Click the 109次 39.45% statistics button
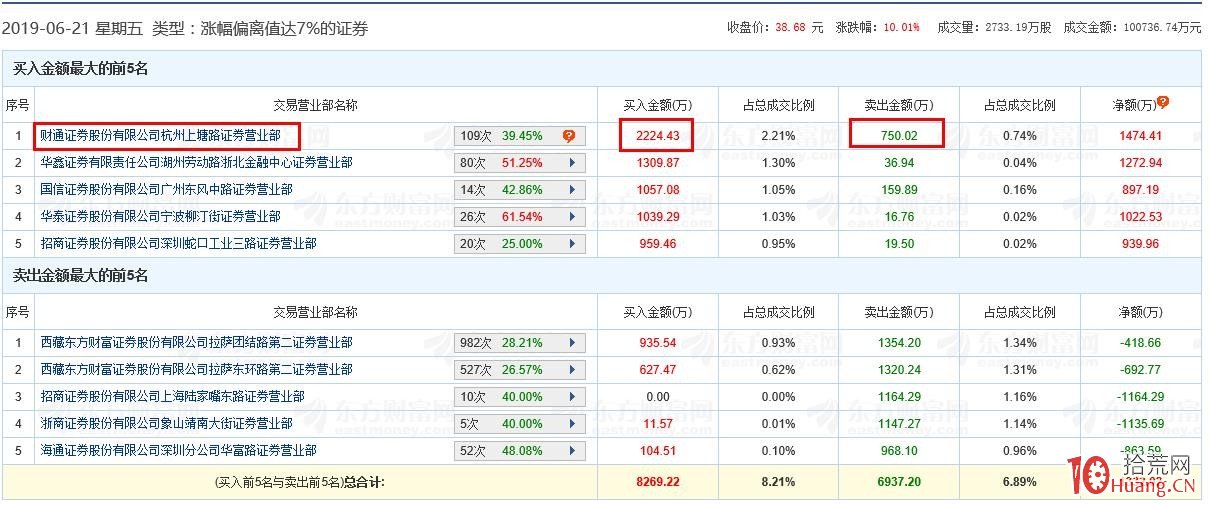This screenshot has height=505, width=1209. (x=519, y=136)
